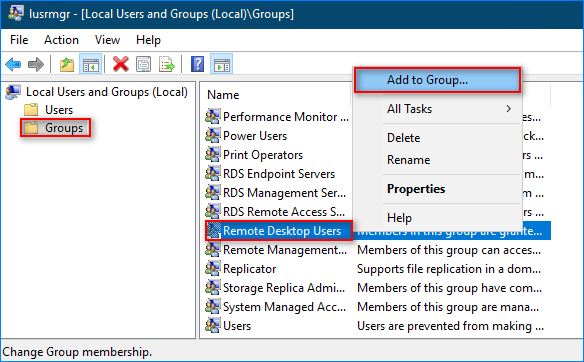This screenshot has height=362, width=584.
Task: Select the Users tree label
Action: tap(59, 110)
